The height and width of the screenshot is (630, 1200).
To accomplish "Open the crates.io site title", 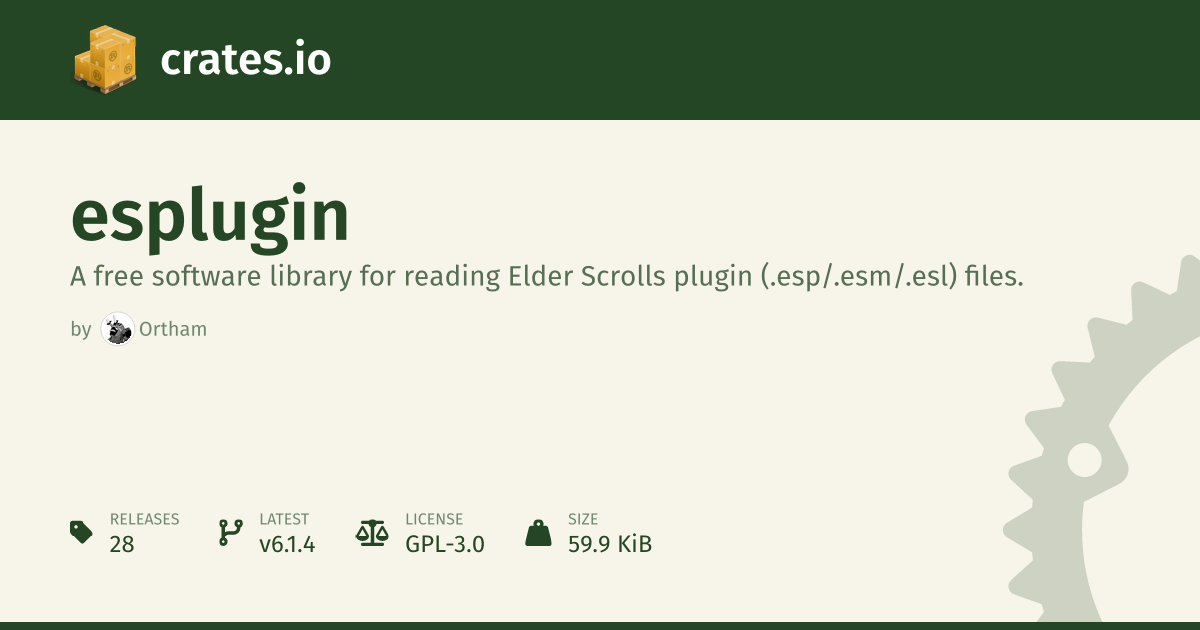I will [245, 60].
